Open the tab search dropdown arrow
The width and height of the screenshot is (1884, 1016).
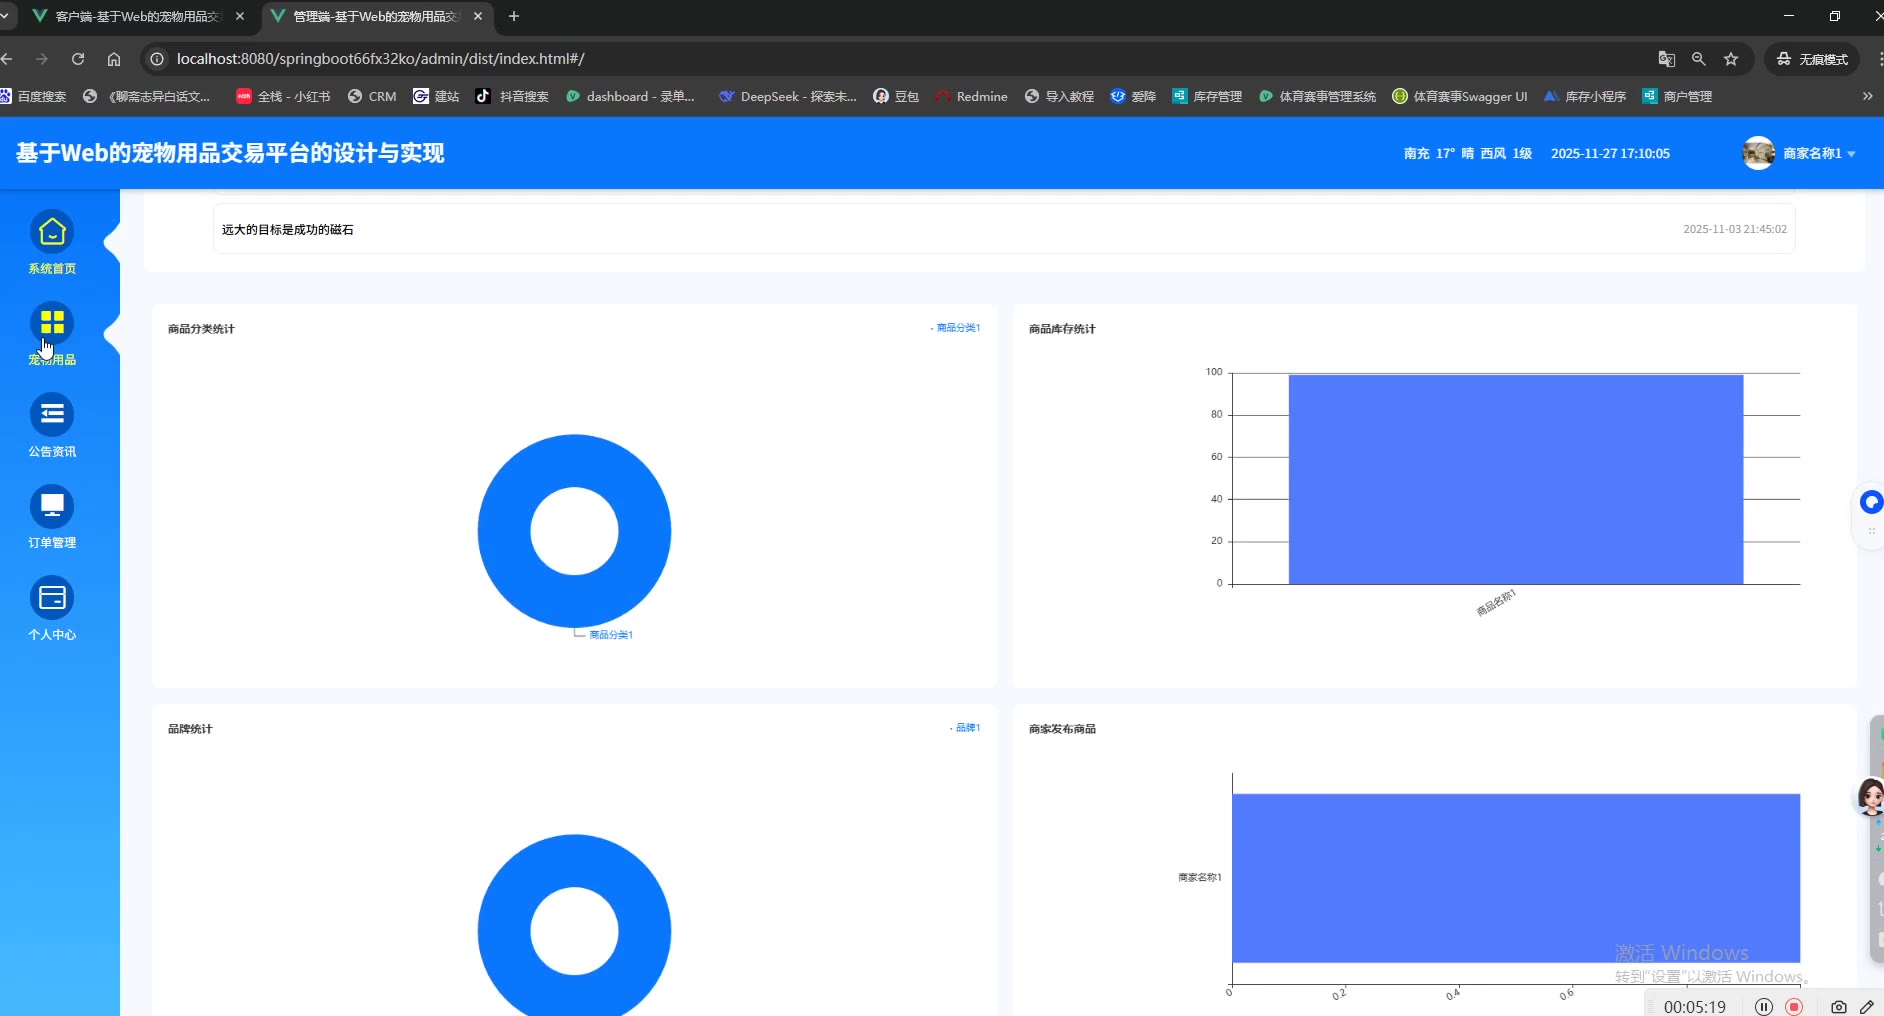point(5,16)
